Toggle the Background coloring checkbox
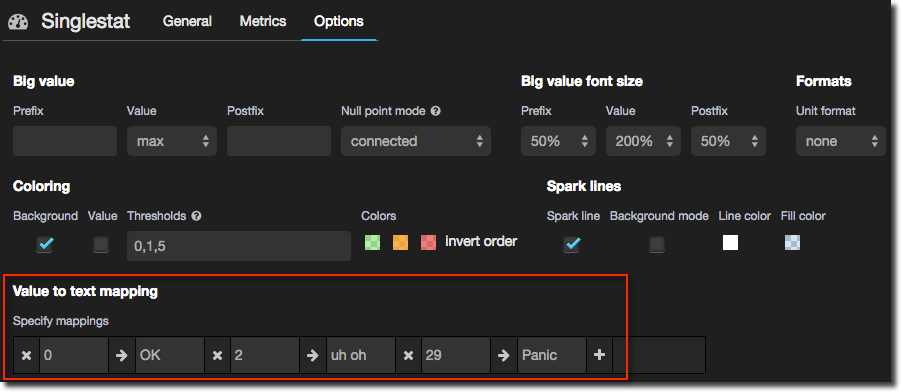Screen dimensions: 901x392 (45, 244)
